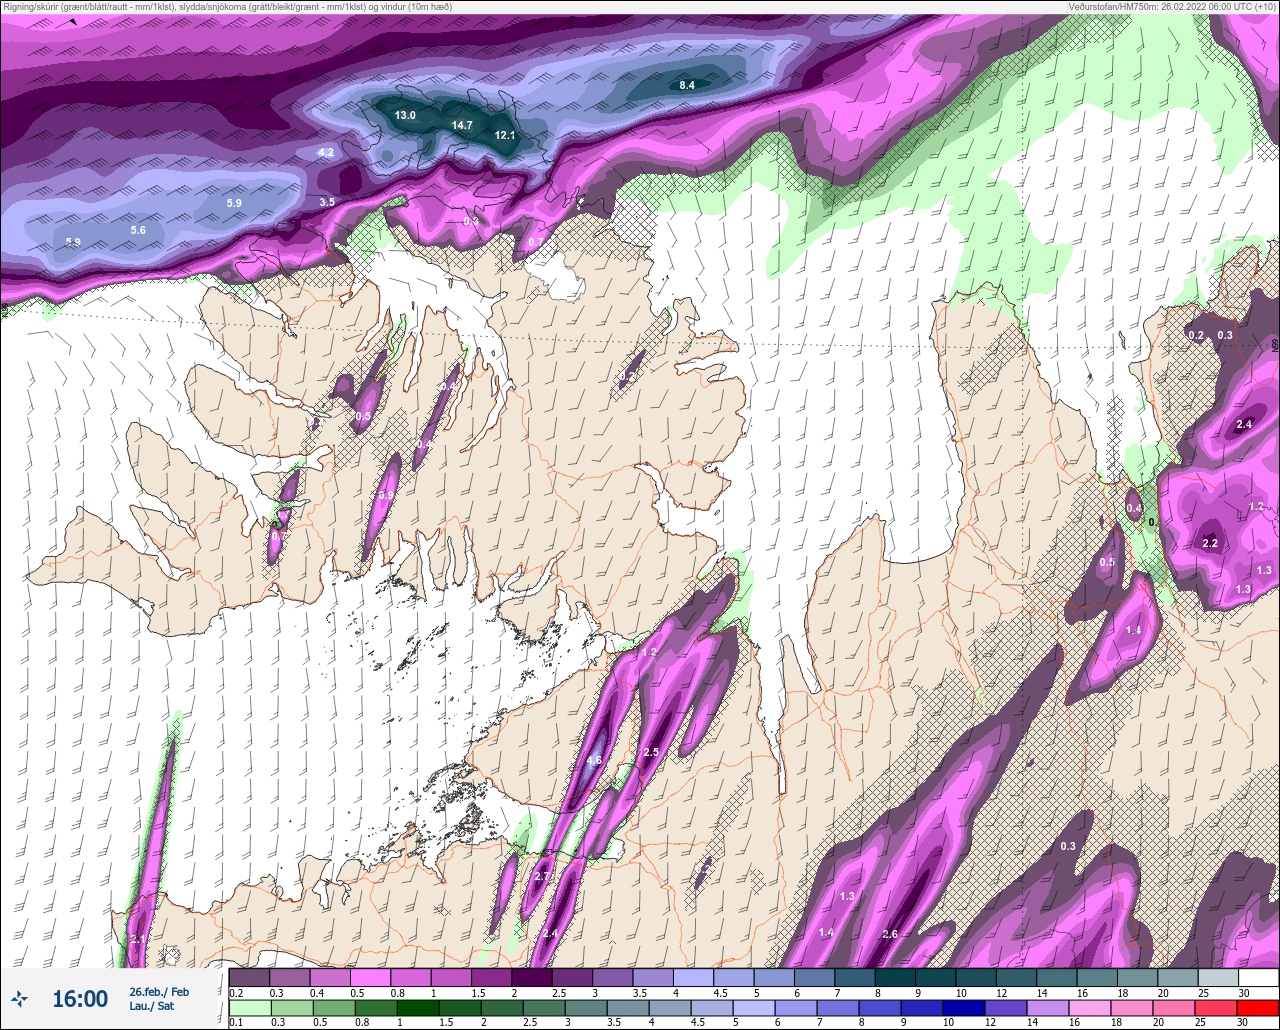The width and height of the screenshot is (1280, 1030).
Task: Click the 4.6 snowfall value
Action: tap(594, 760)
